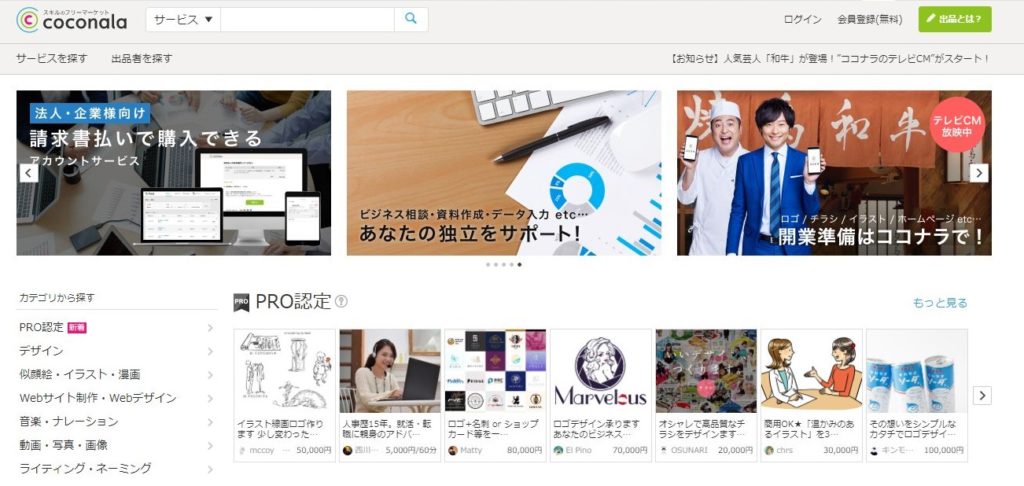
Task: Click the green 出品とは？ button
Action: pos(955,20)
